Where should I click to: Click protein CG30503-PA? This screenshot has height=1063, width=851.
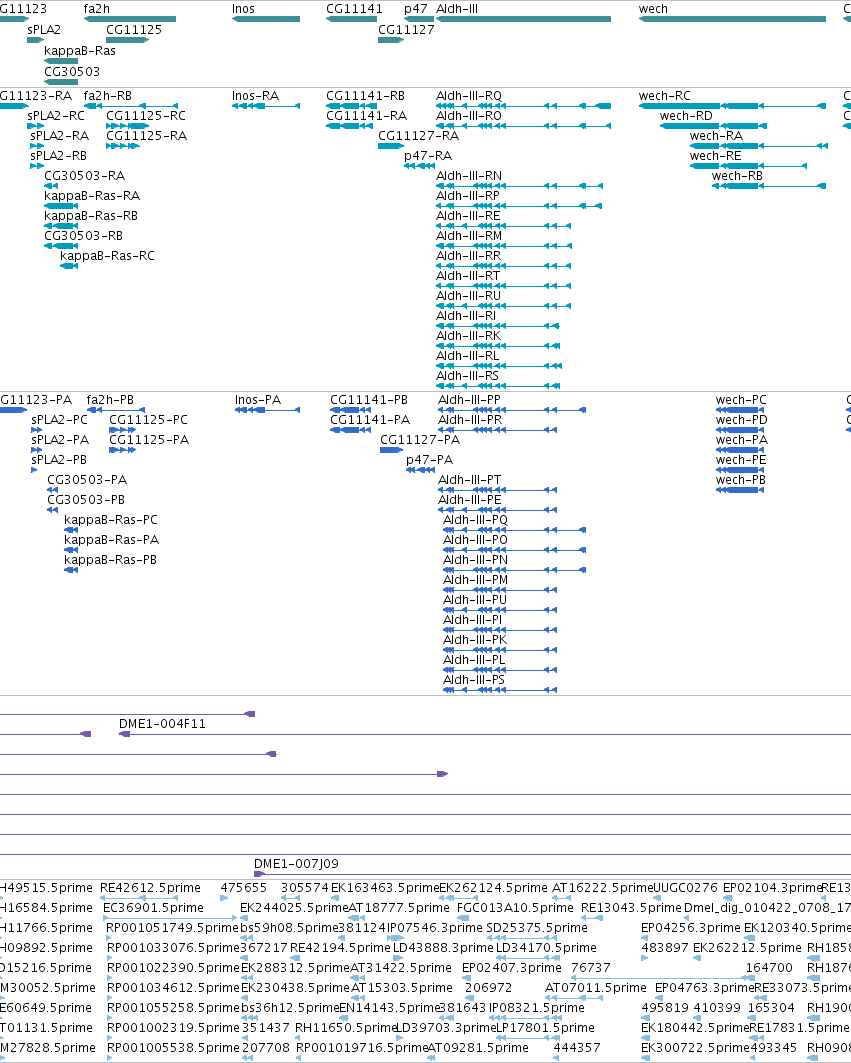[87, 480]
